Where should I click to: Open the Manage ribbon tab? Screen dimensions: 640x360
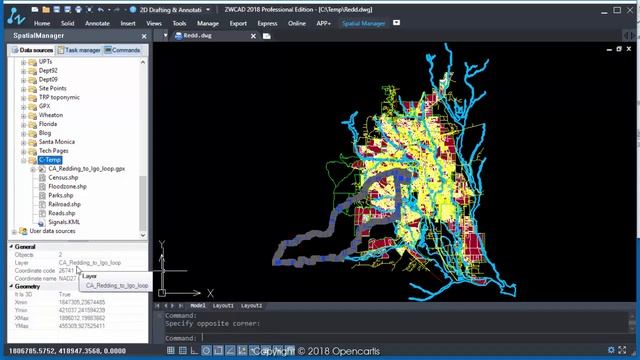(x=208, y=23)
